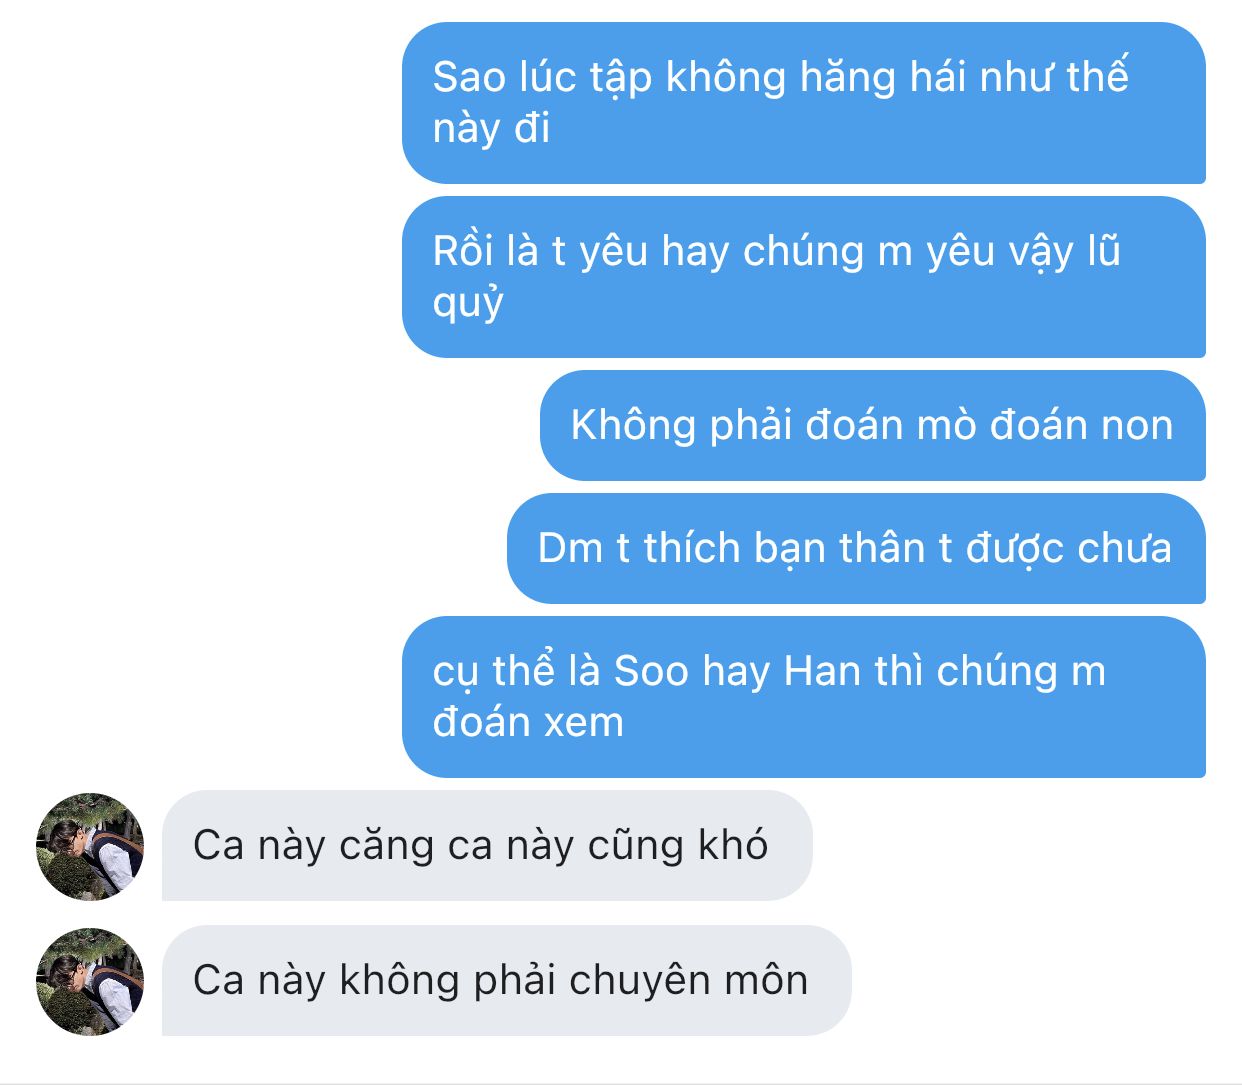
Task: Select the grey "Ca này không phải chuyên môn" bubble
Action: (x=507, y=981)
